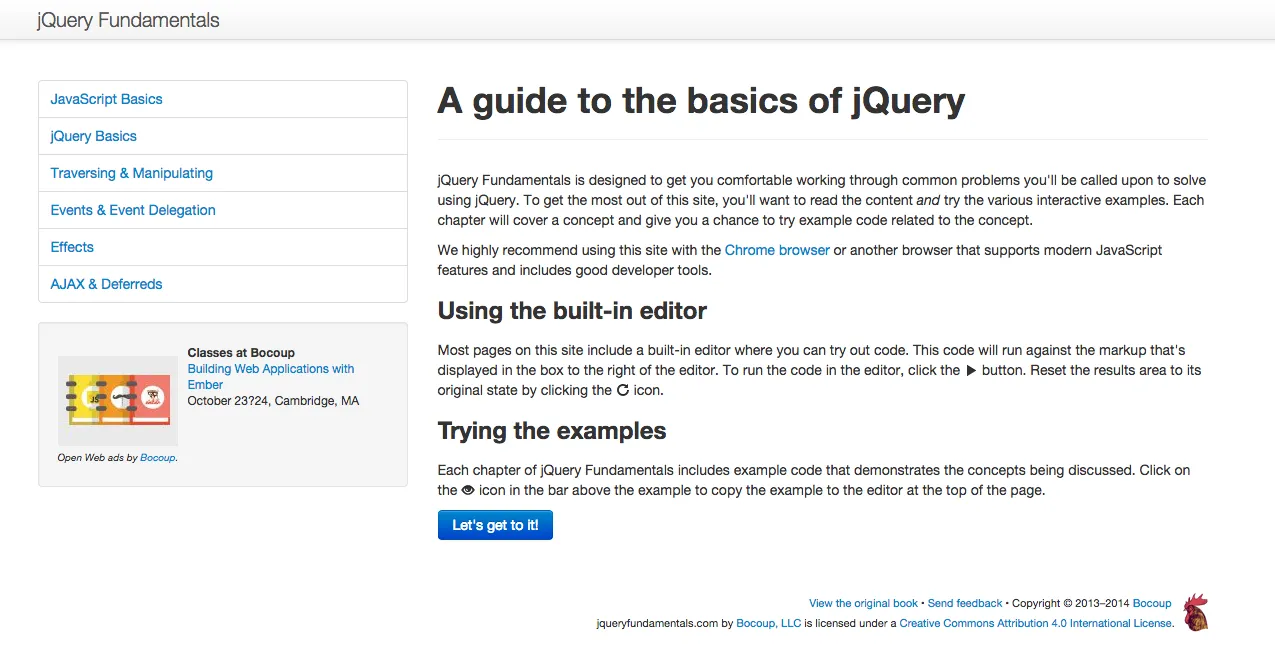
Task: Click the heading A guide to the basics of jQuery
Action: [x=701, y=101]
